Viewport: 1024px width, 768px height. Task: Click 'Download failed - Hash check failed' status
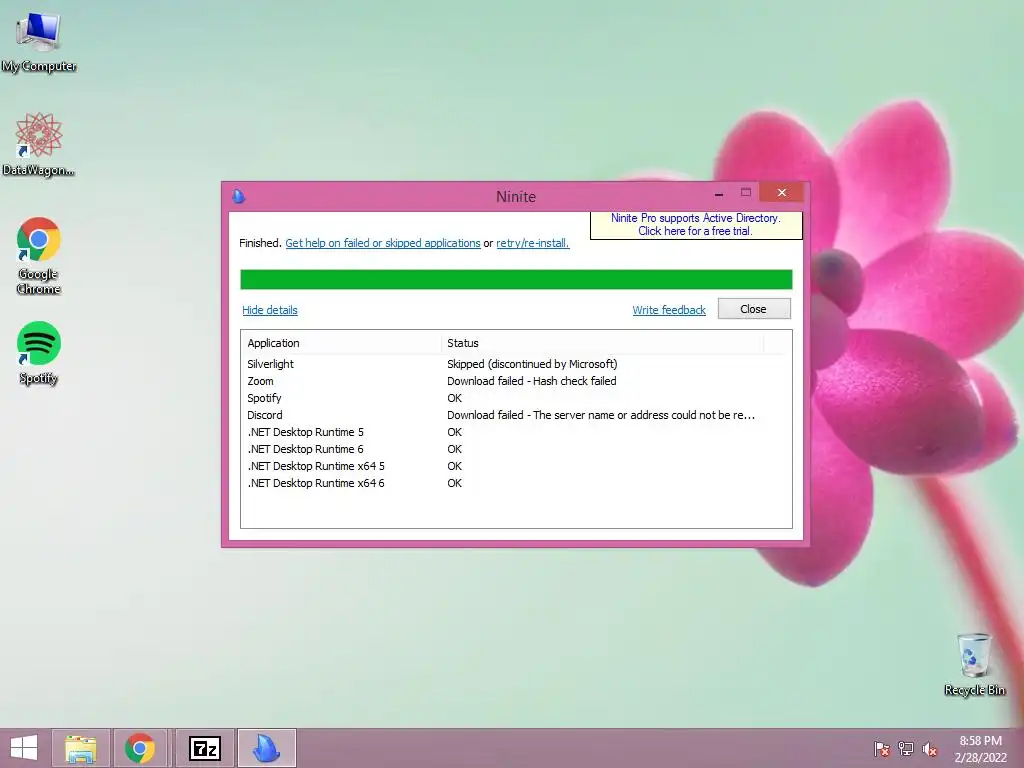(532, 381)
